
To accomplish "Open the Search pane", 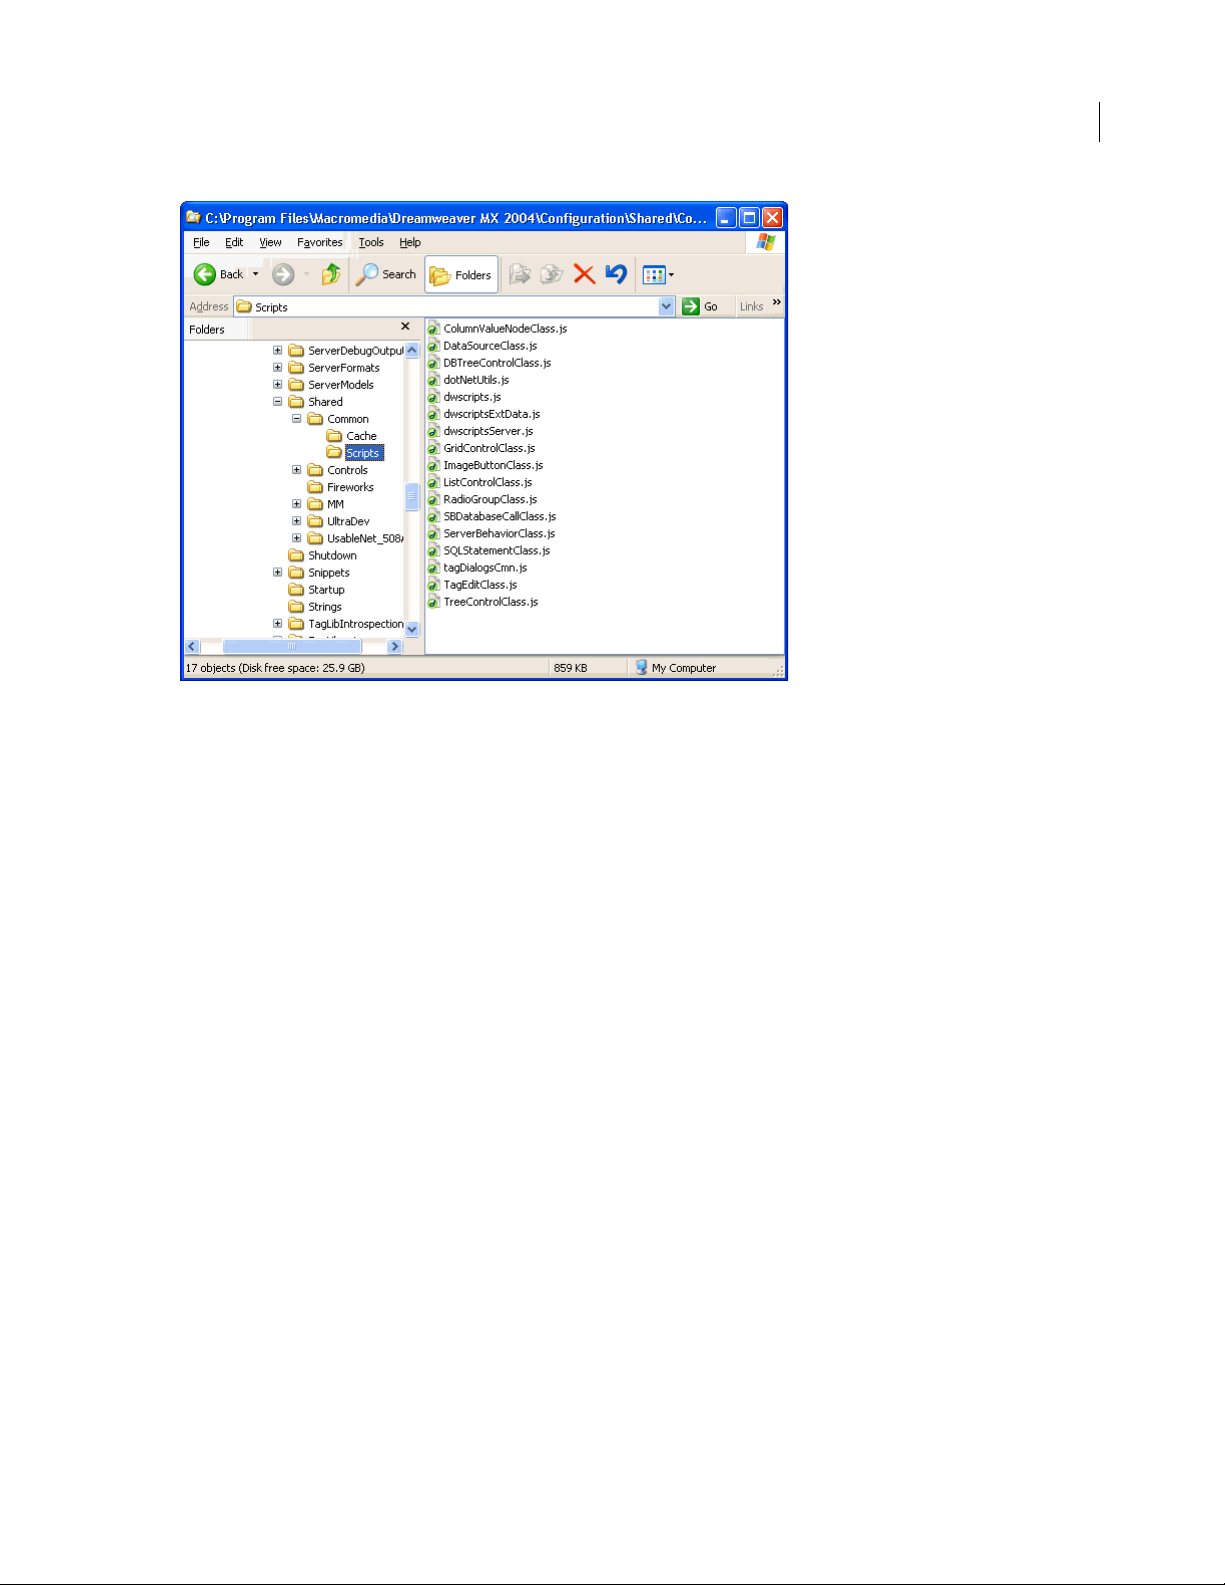I will pos(386,274).
